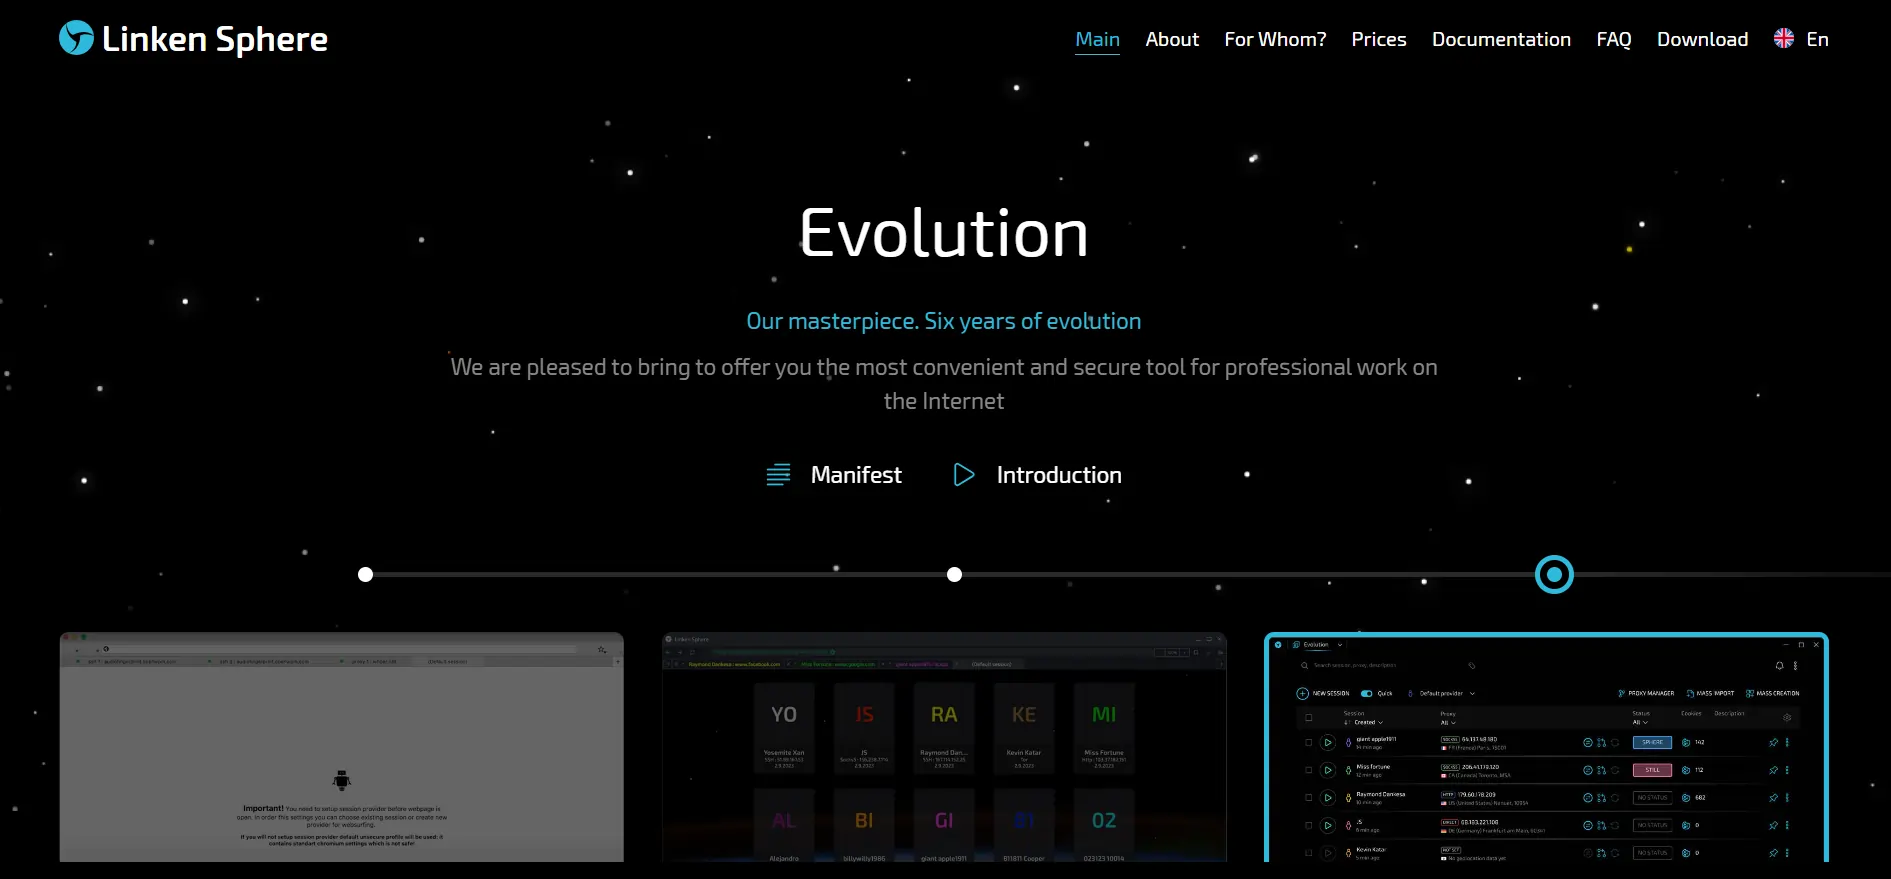Visit the FAQ page
The image size is (1891, 879).
click(1614, 39)
